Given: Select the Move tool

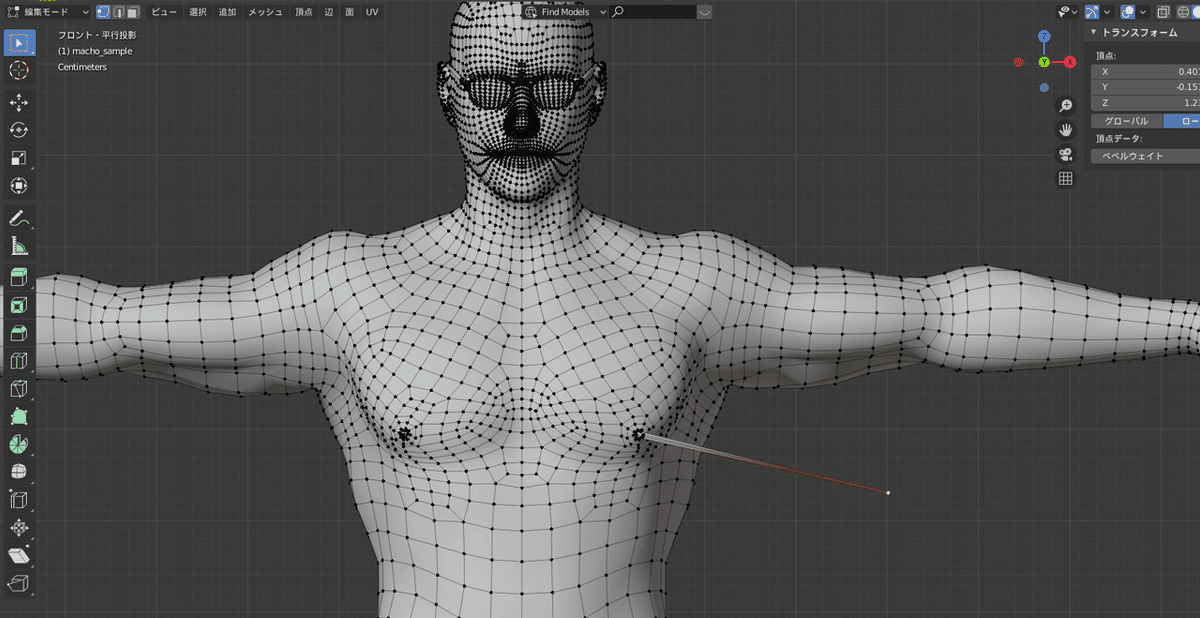Looking at the screenshot, I should coord(19,103).
